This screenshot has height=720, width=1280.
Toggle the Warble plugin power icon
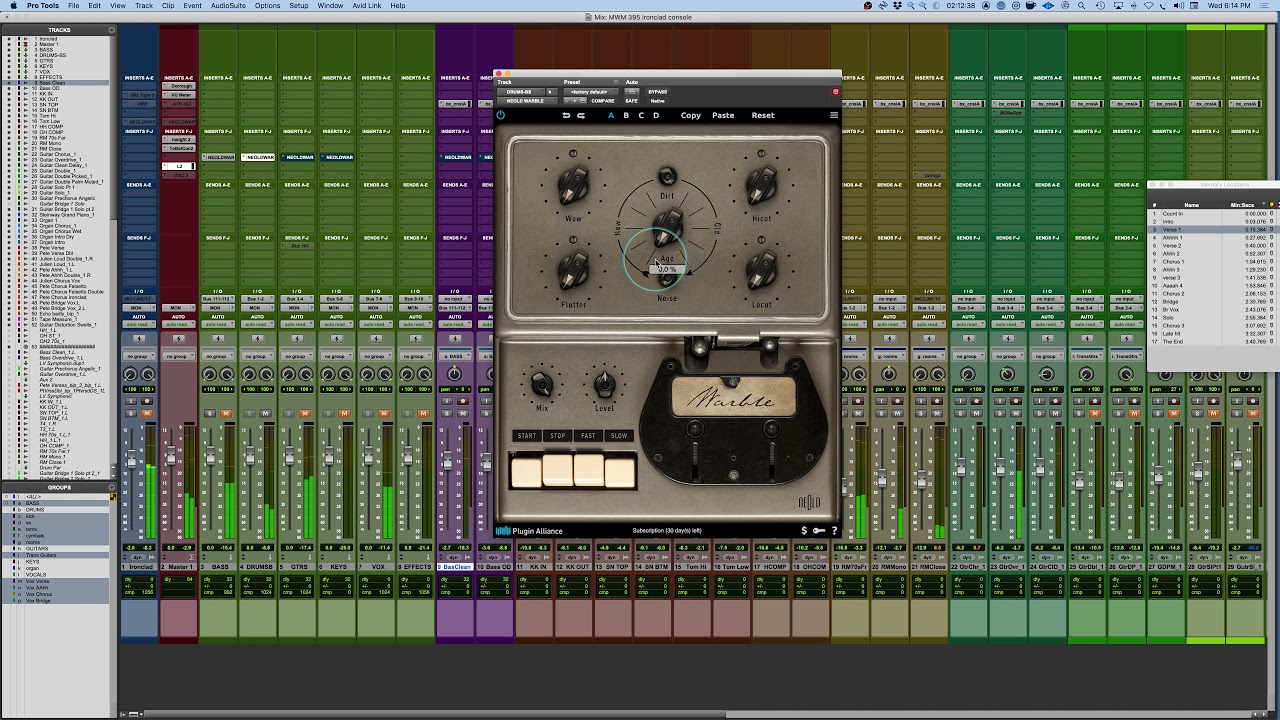[x=501, y=115]
